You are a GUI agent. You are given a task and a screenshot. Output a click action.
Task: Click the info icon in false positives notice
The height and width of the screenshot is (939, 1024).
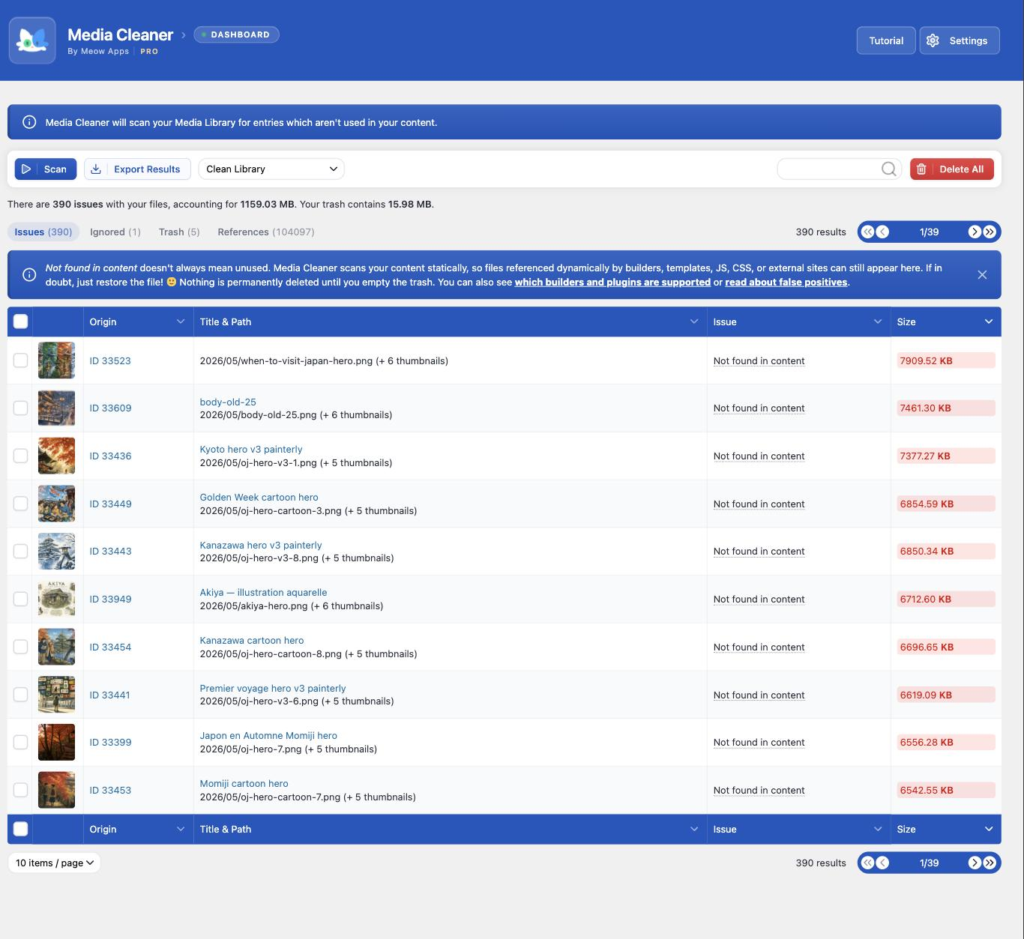point(29,275)
